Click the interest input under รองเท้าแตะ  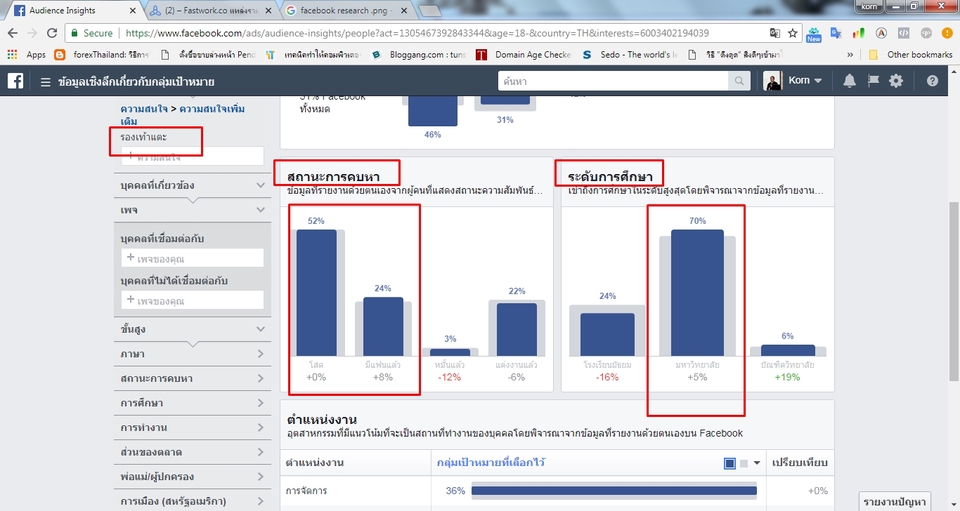coord(192,156)
